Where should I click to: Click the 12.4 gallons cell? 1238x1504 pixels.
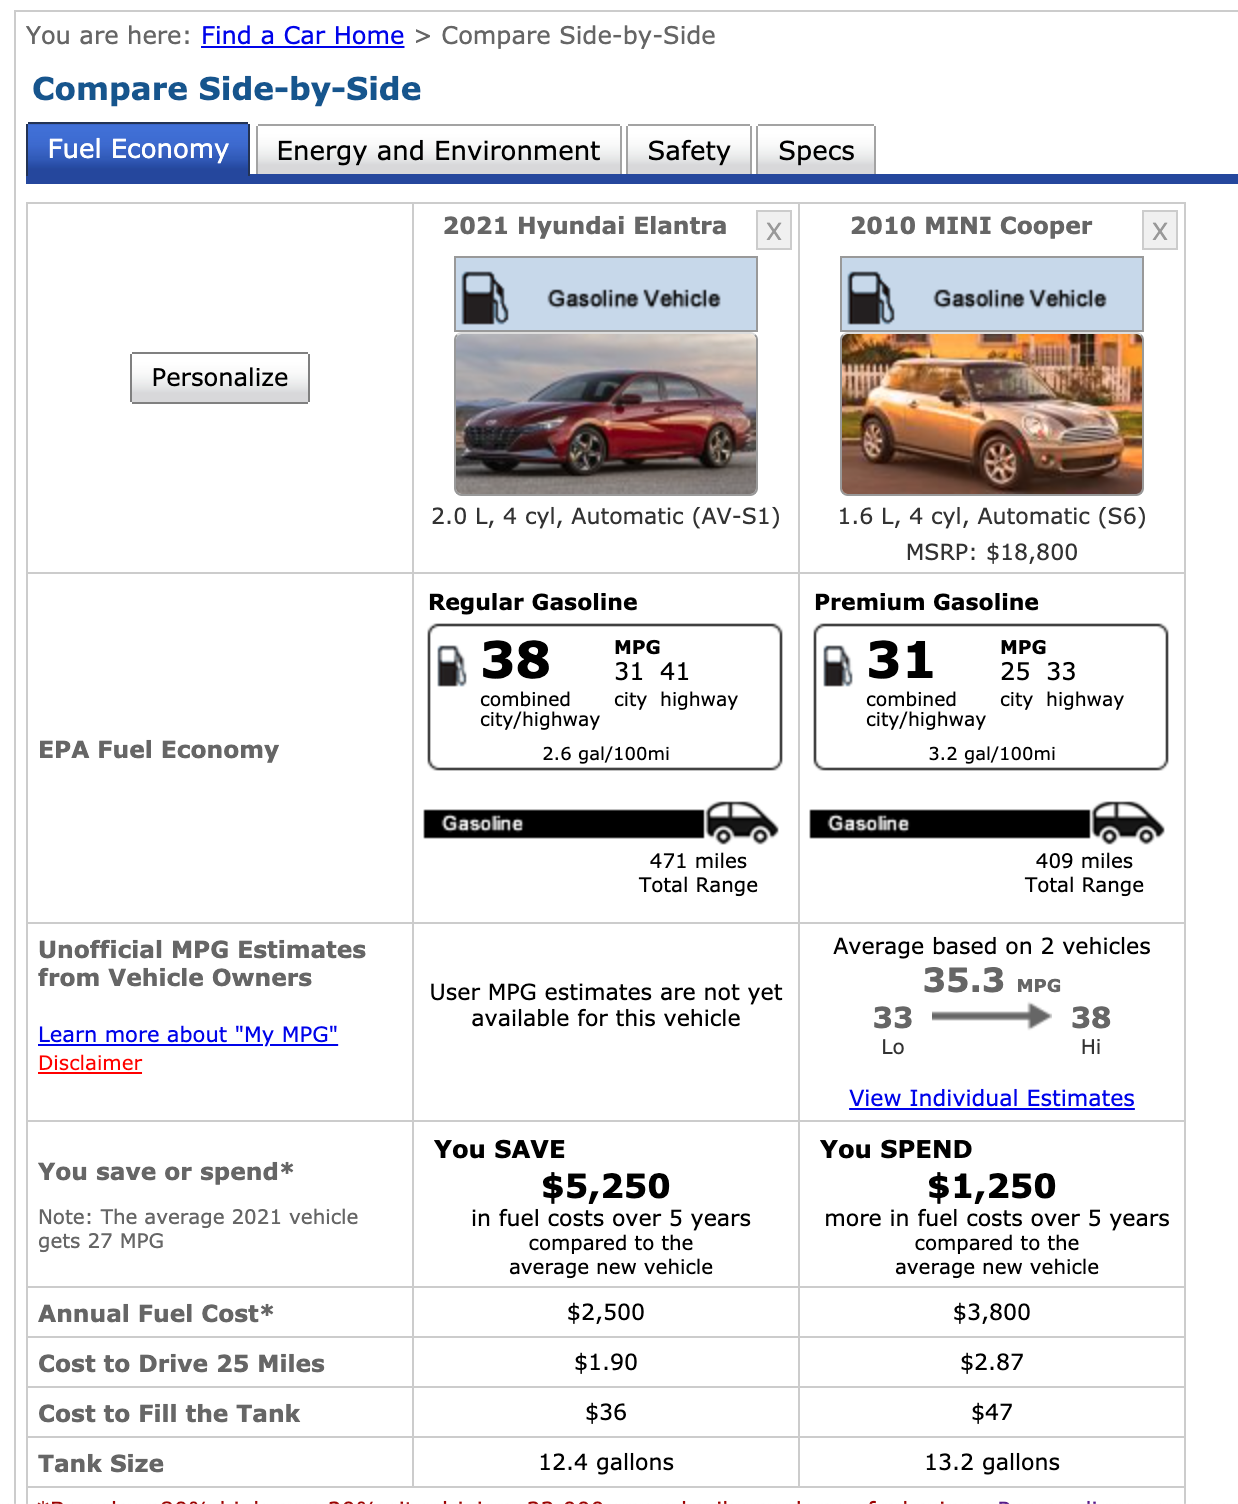pyautogui.click(x=606, y=1462)
